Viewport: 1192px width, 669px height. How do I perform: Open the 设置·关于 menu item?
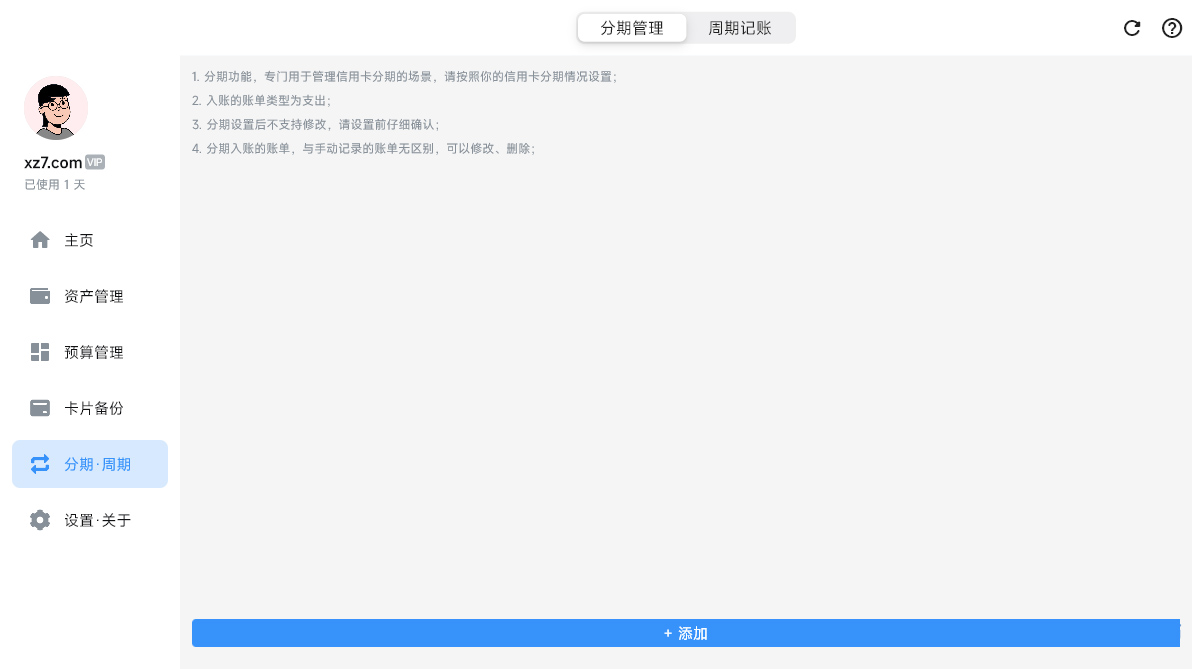pos(90,520)
